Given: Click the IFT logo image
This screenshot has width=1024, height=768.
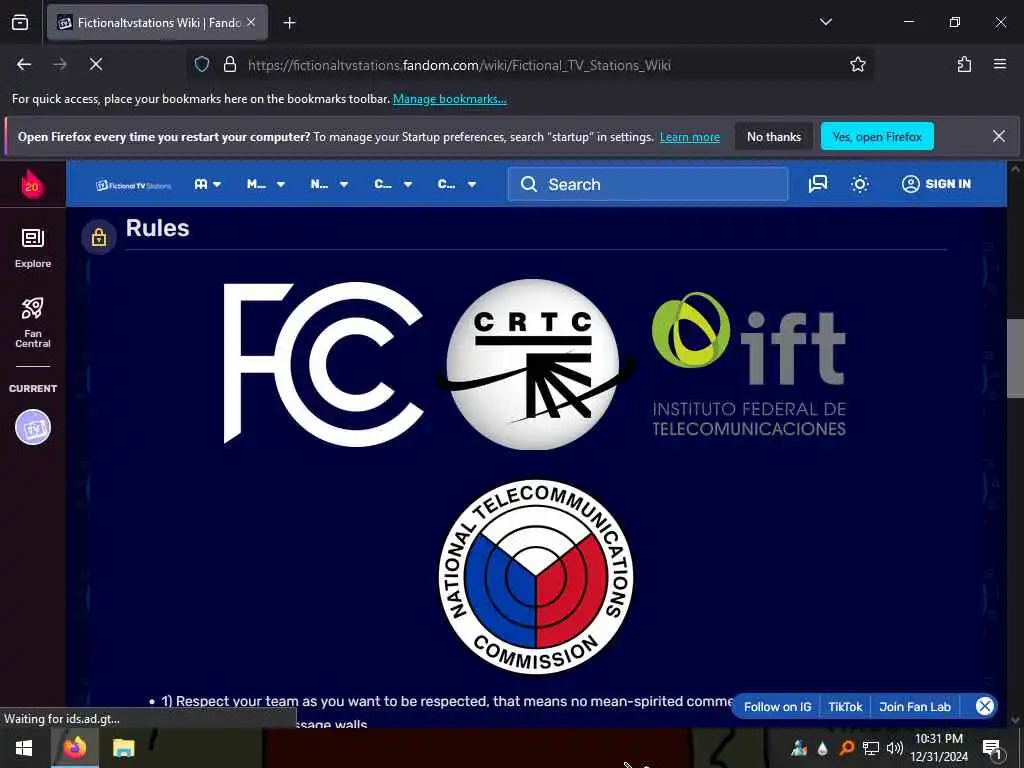Looking at the screenshot, I should (x=749, y=364).
